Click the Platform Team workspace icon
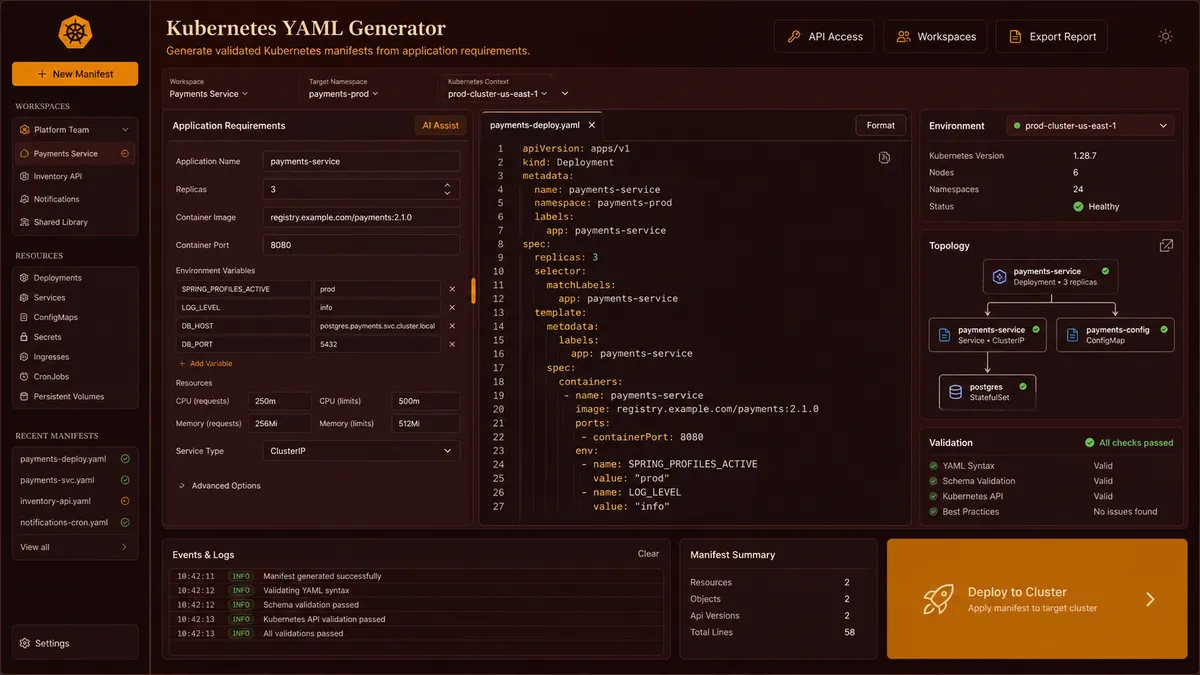The width and height of the screenshot is (1200, 675). coord(25,130)
